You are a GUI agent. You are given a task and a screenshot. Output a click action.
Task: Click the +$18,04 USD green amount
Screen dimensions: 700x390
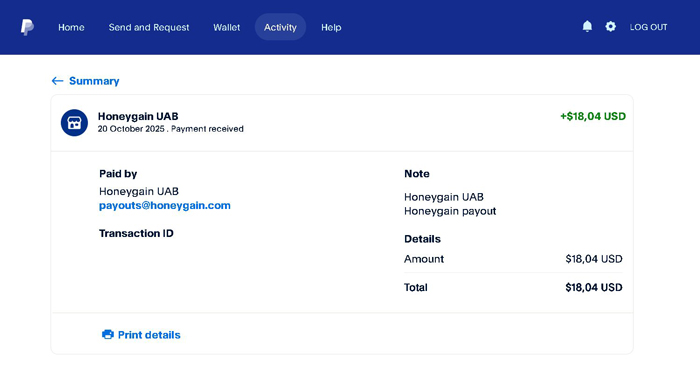click(x=593, y=116)
